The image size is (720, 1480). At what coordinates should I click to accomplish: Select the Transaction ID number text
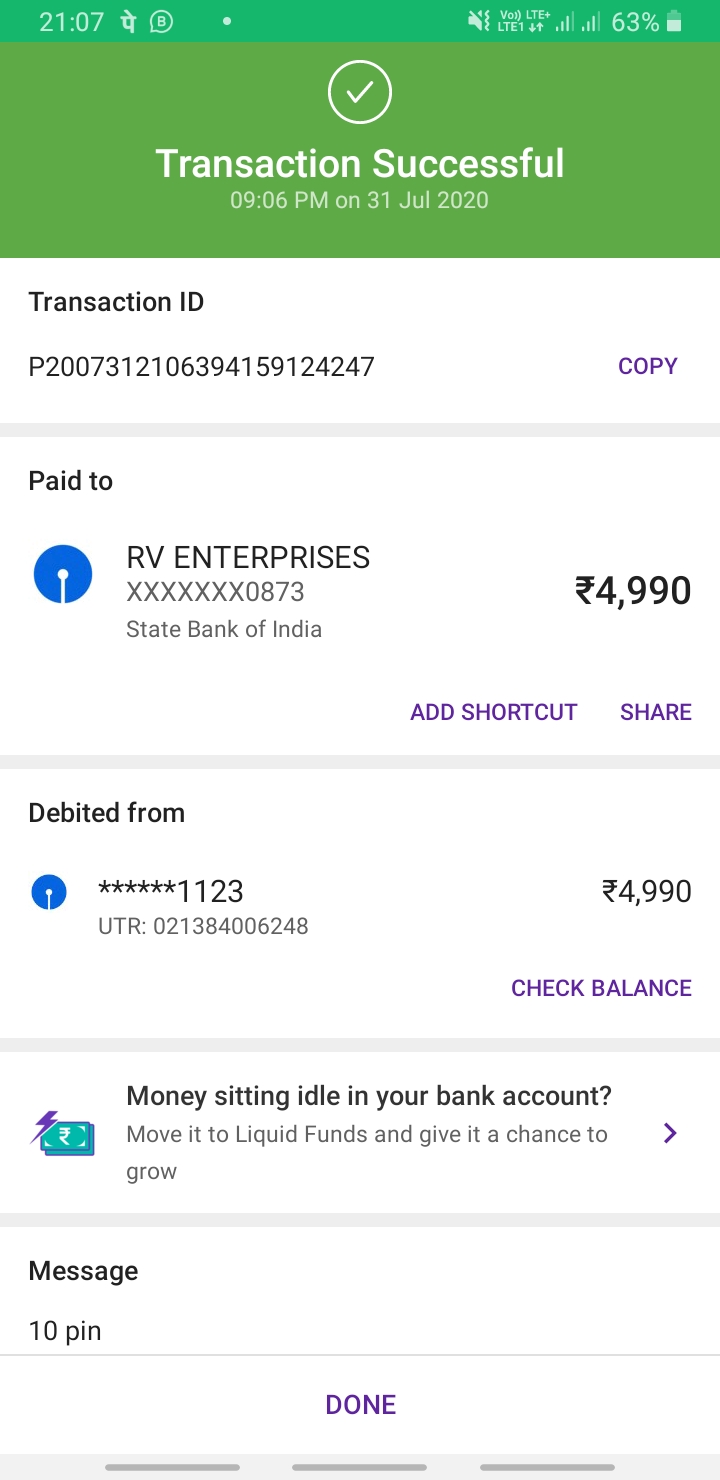[201, 367]
